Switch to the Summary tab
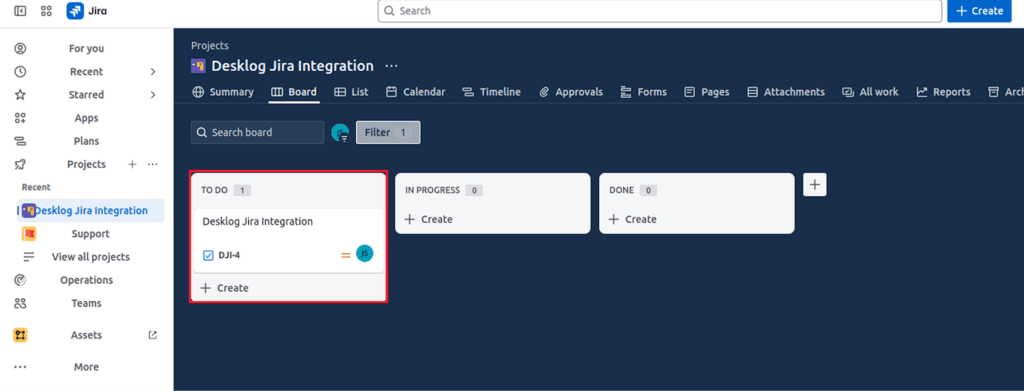Image resolution: width=1024 pixels, height=391 pixels. pos(223,92)
